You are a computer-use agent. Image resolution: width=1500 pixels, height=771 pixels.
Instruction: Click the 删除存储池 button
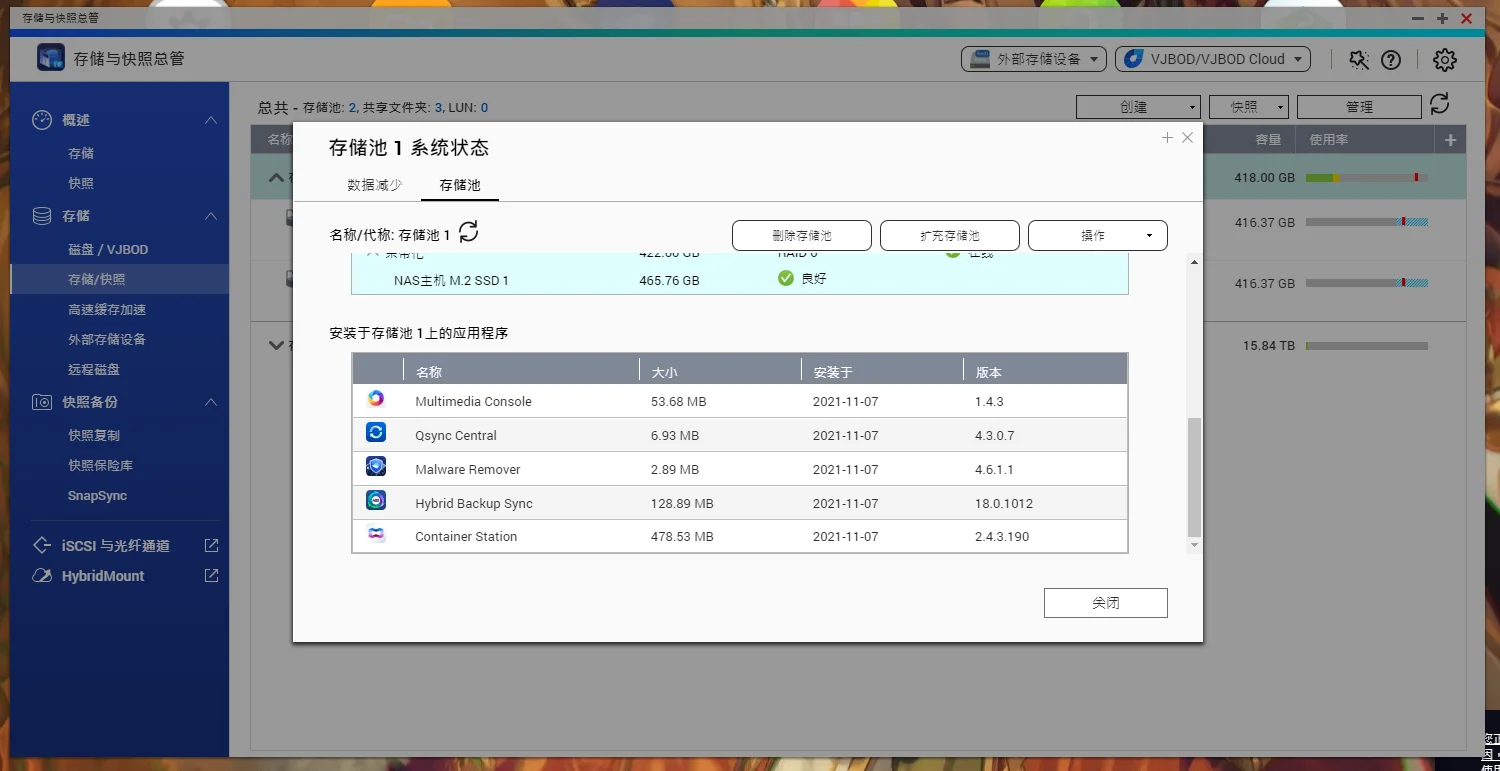(x=802, y=236)
